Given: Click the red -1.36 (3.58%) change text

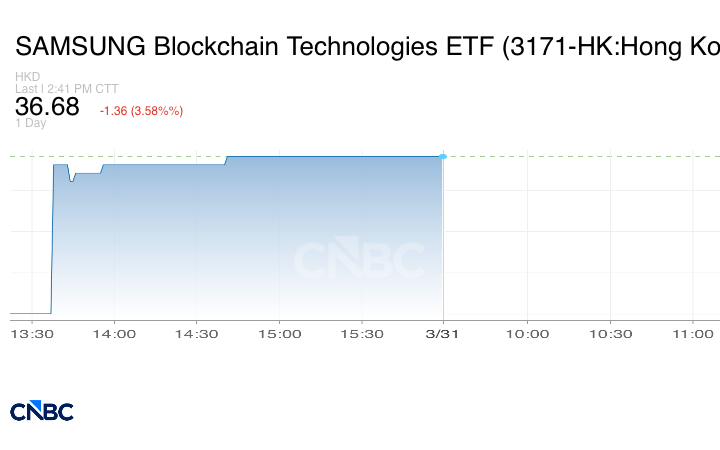Looking at the screenshot, I should [x=141, y=110].
